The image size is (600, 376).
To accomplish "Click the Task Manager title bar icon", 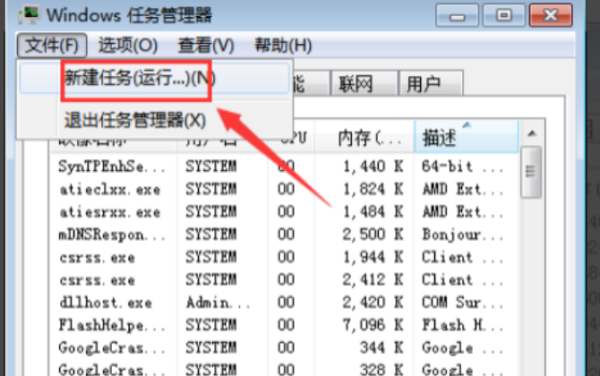I will tap(29, 15).
